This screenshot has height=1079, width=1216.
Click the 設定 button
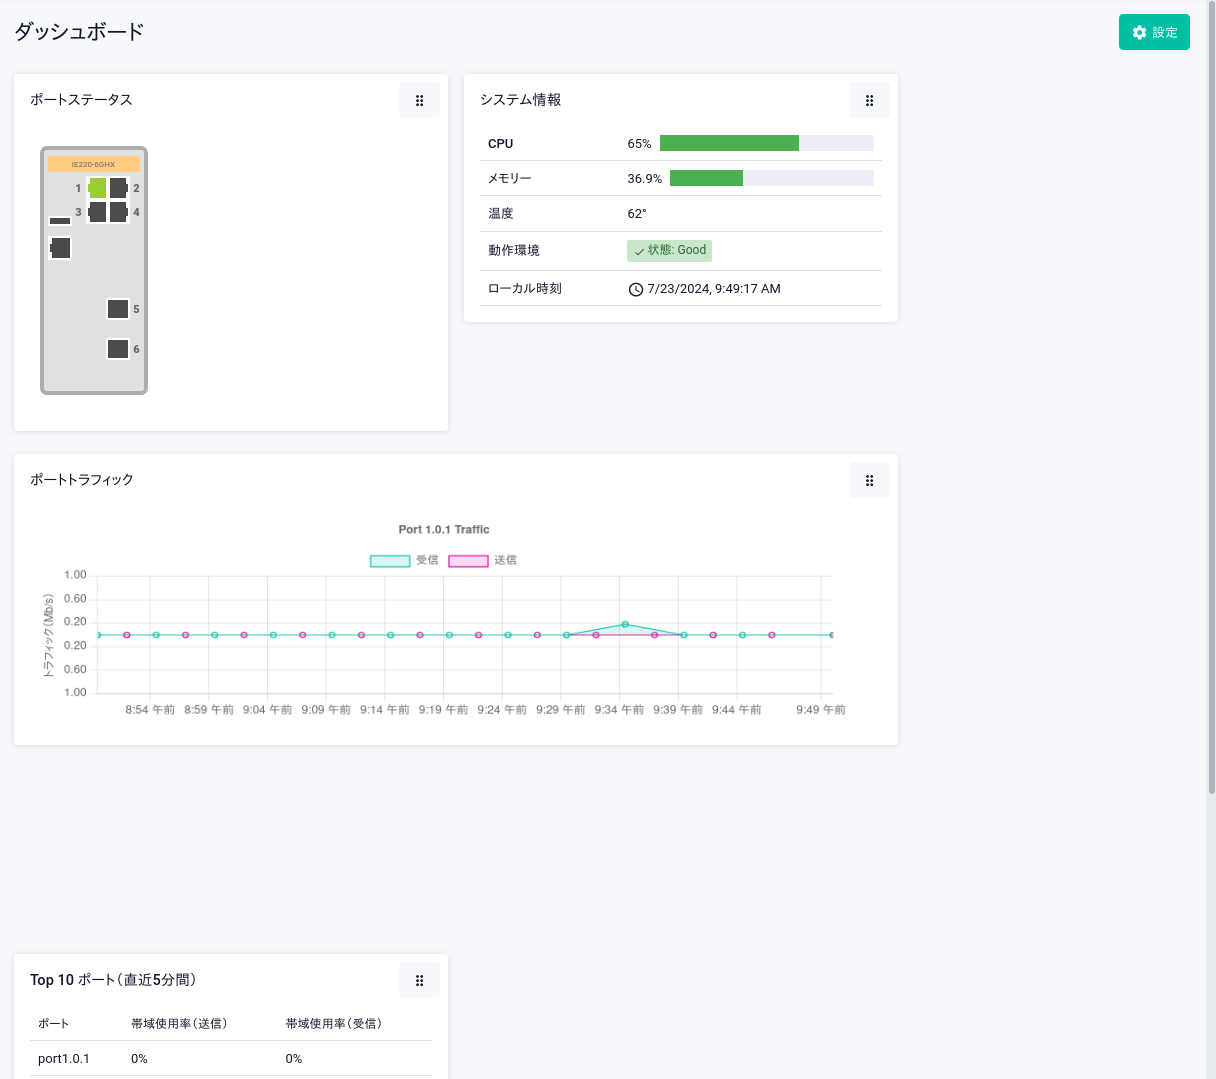click(1154, 32)
